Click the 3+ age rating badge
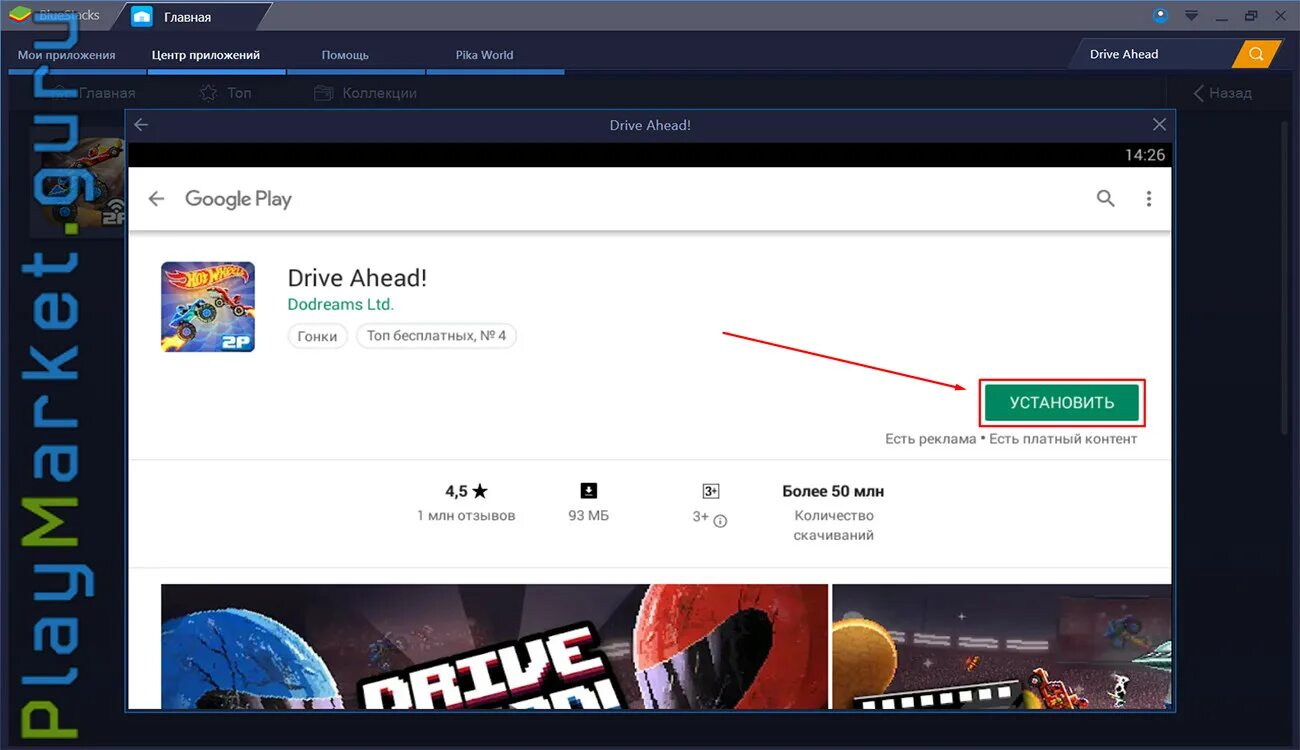 point(711,491)
